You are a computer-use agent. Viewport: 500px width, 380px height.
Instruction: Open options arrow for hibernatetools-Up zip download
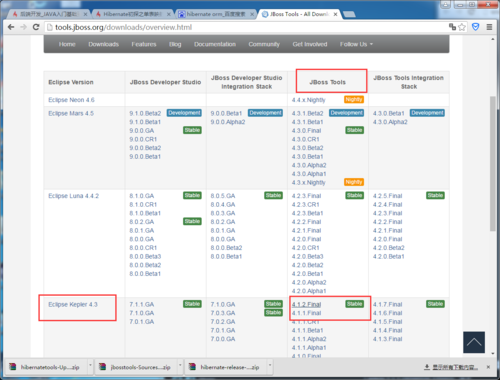click(x=90, y=366)
